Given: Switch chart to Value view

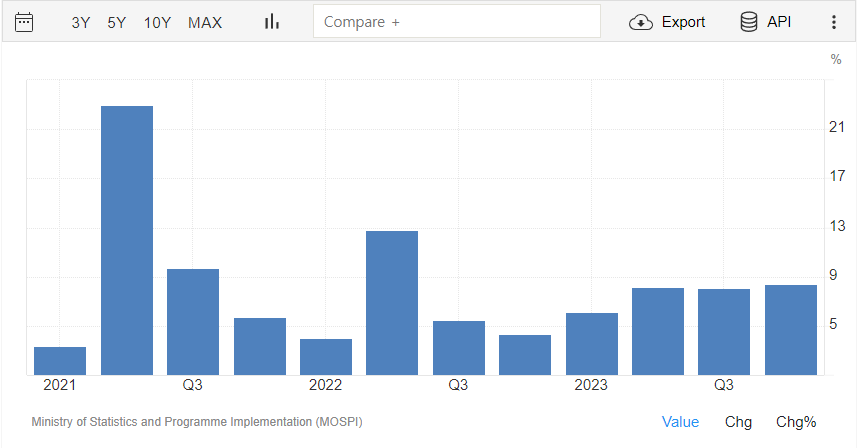Looking at the screenshot, I should pyautogui.click(x=680, y=422).
